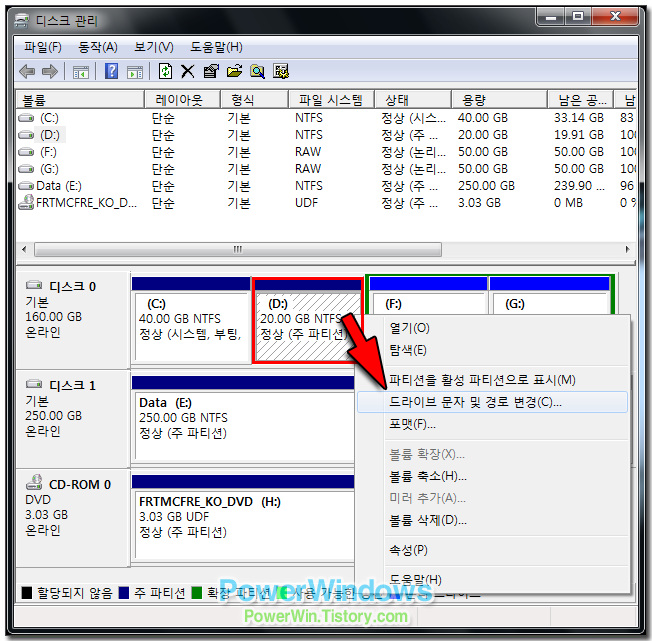Sort volume list by 파일 시스템 column
Image resolution: width=652 pixels, height=641 pixels.
(331, 100)
